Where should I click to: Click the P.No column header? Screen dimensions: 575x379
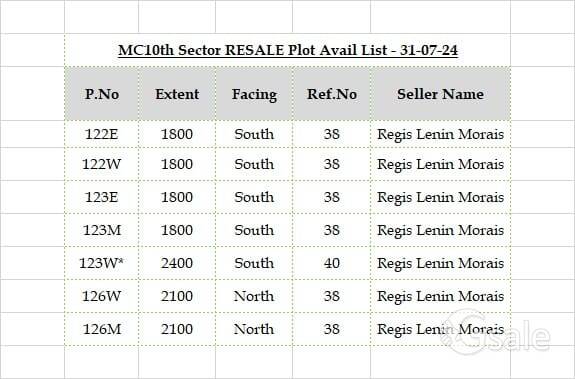[x=102, y=94]
